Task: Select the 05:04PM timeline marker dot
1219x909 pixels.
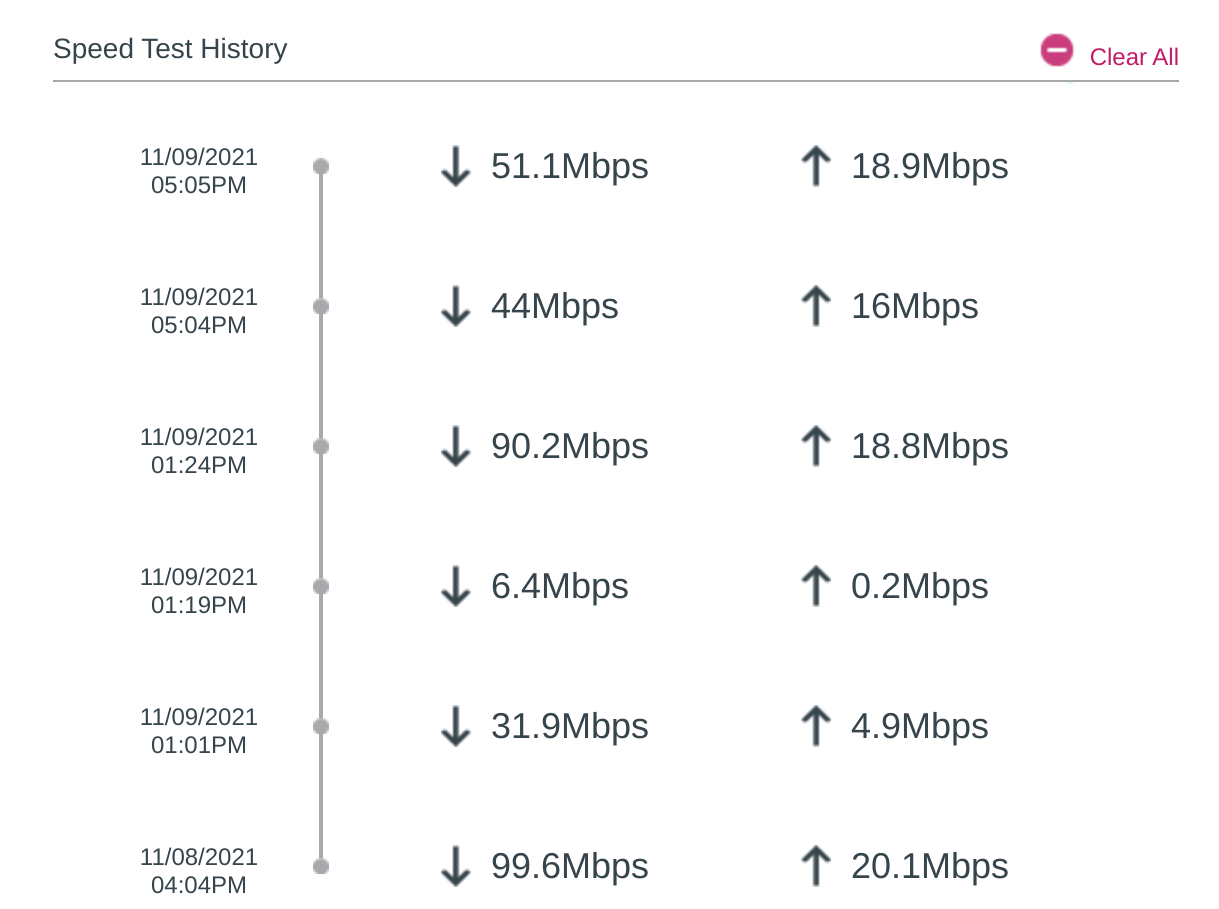Action: pos(321,306)
